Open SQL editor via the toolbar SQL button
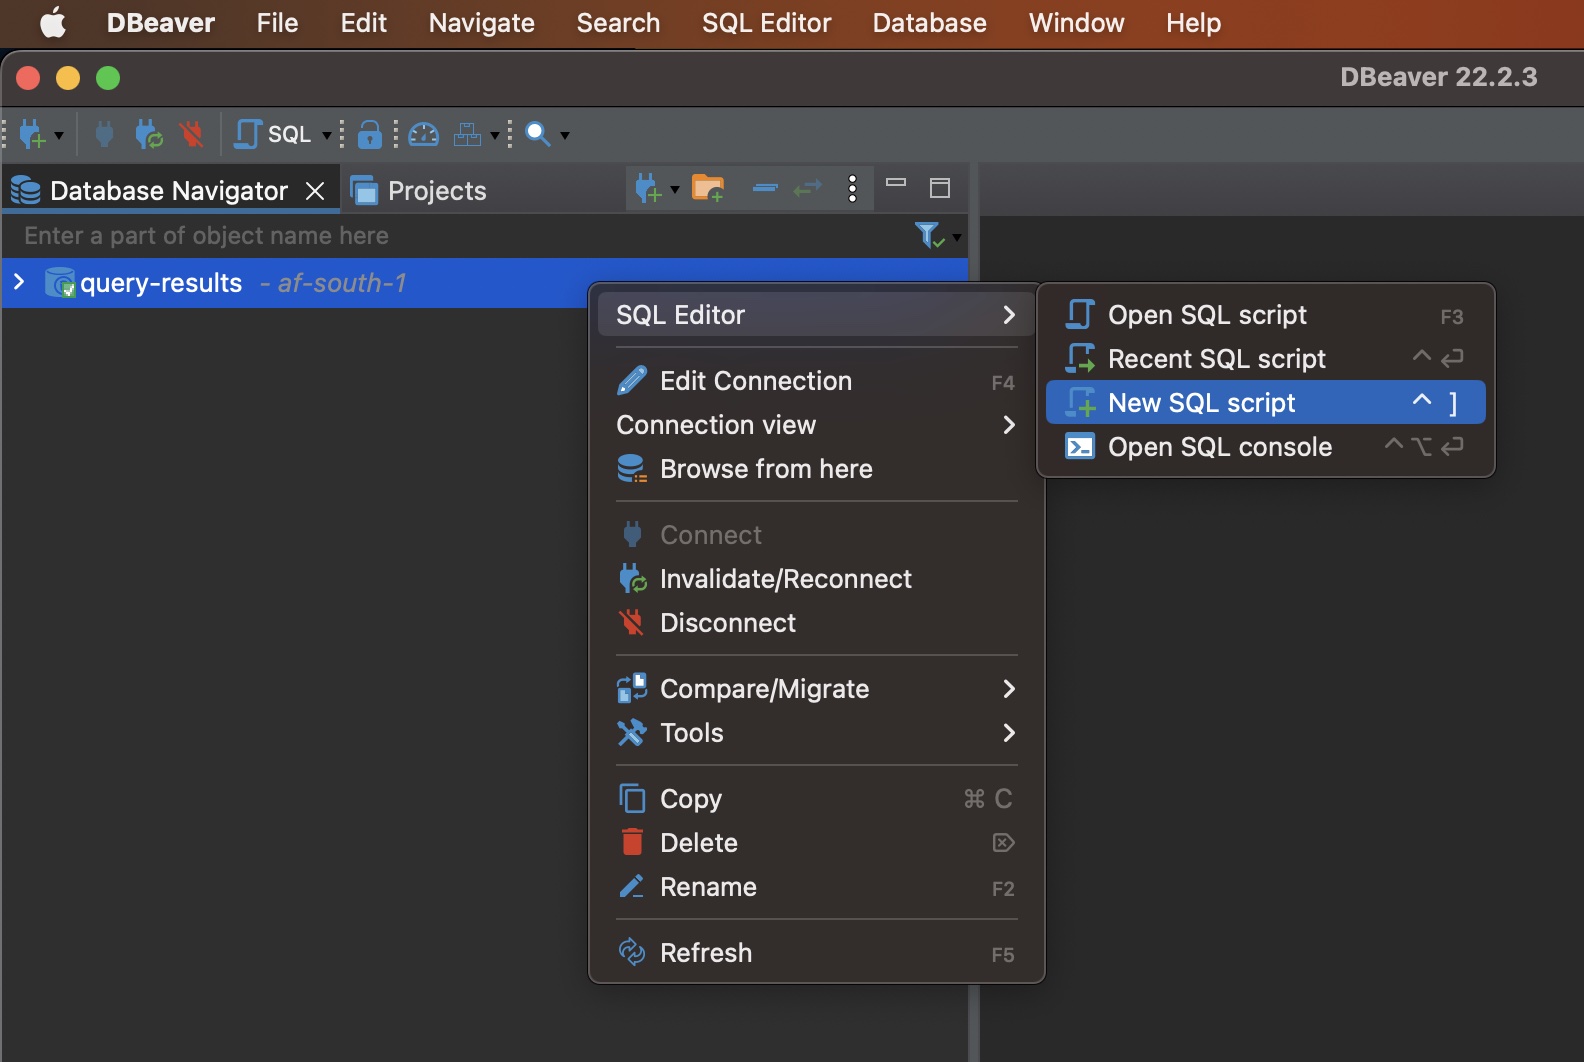The image size is (1584, 1062). (273, 134)
